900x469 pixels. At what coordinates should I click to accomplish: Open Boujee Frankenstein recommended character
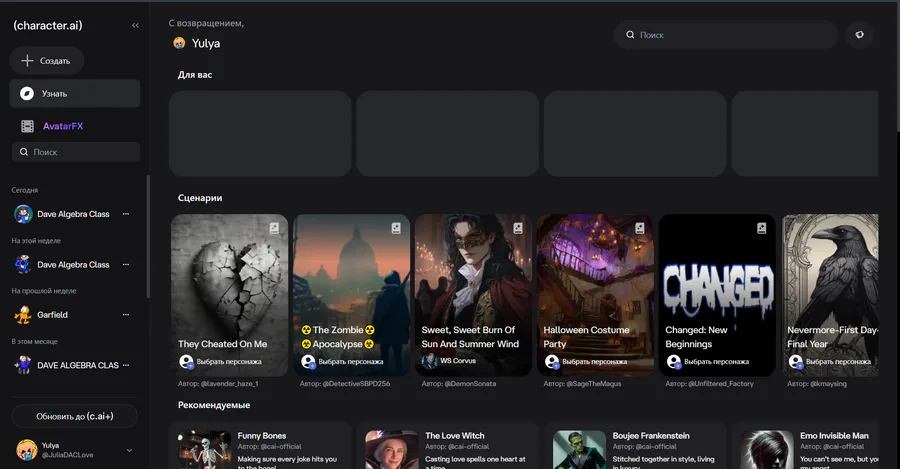(x=635, y=446)
